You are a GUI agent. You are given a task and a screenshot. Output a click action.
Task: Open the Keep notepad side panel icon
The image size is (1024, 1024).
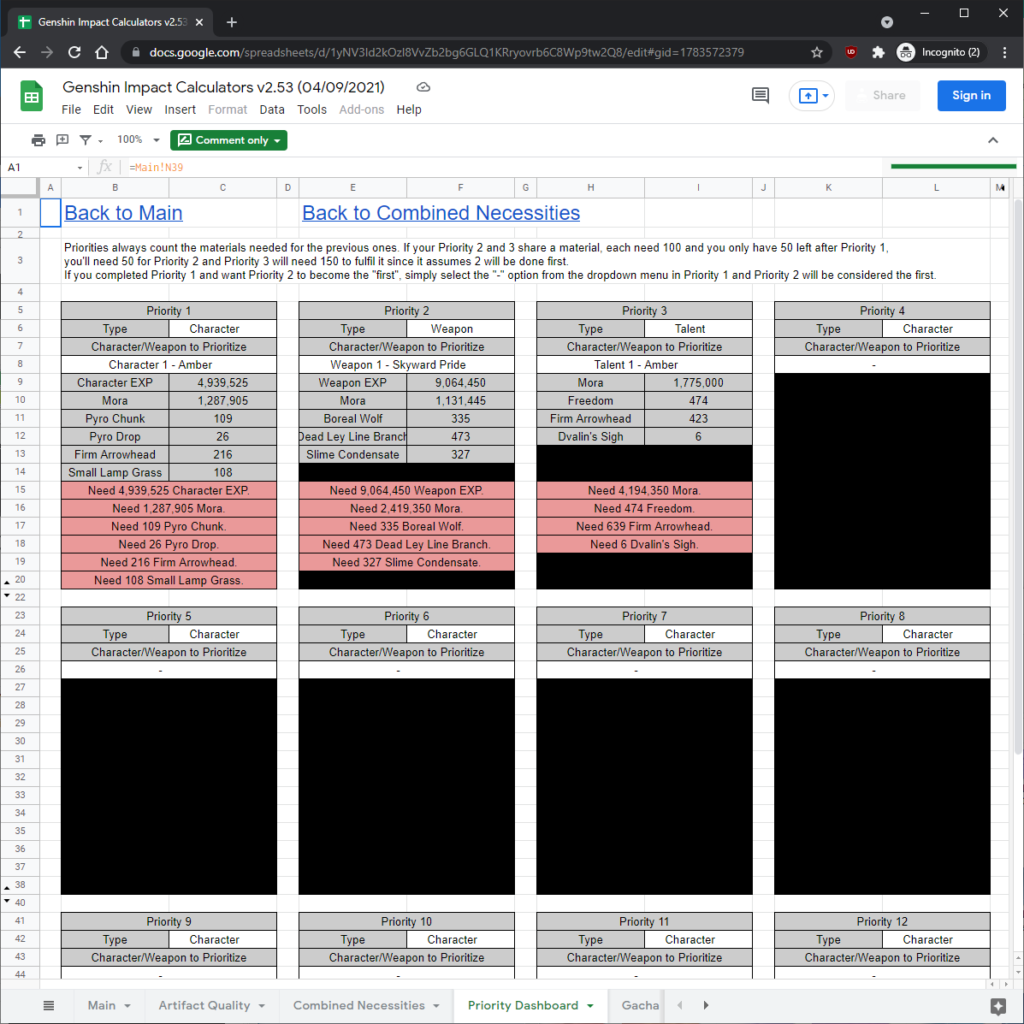point(996,1005)
